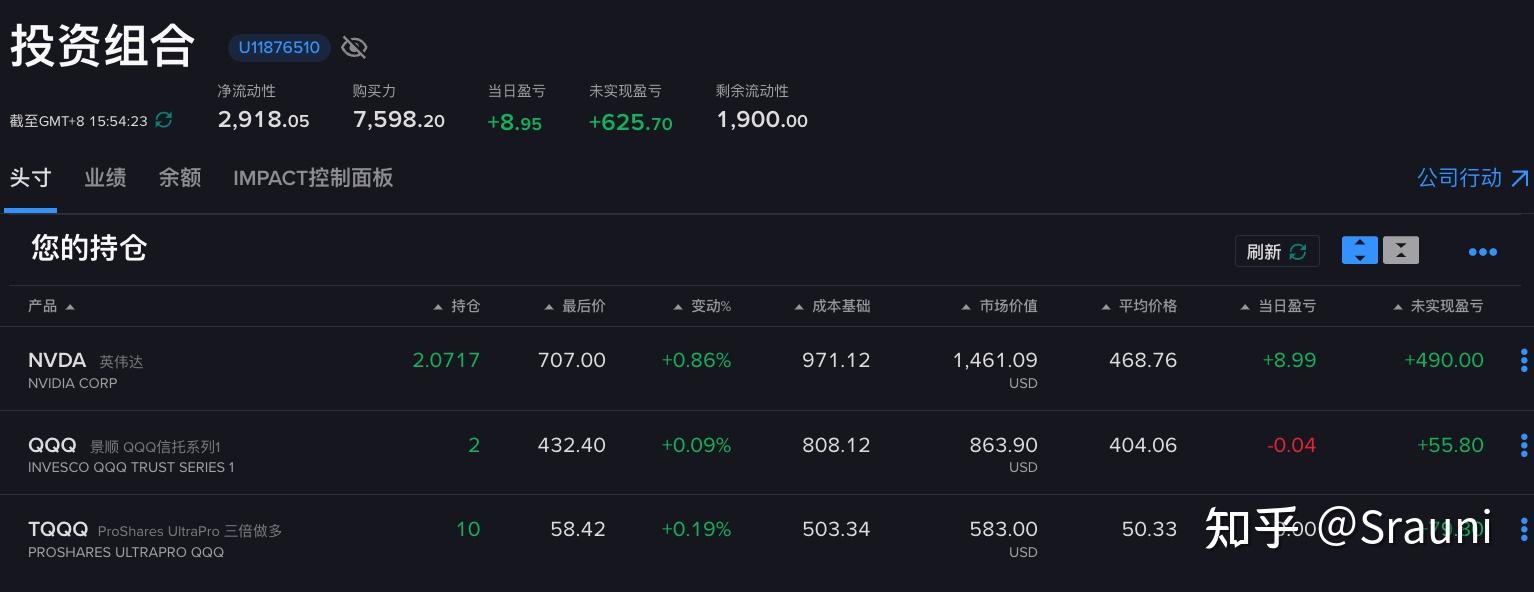Screen dimensions: 1534x592
Task: Open the holdings three-dot more menu
Action: pyautogui.click(x=1482, y=252)
